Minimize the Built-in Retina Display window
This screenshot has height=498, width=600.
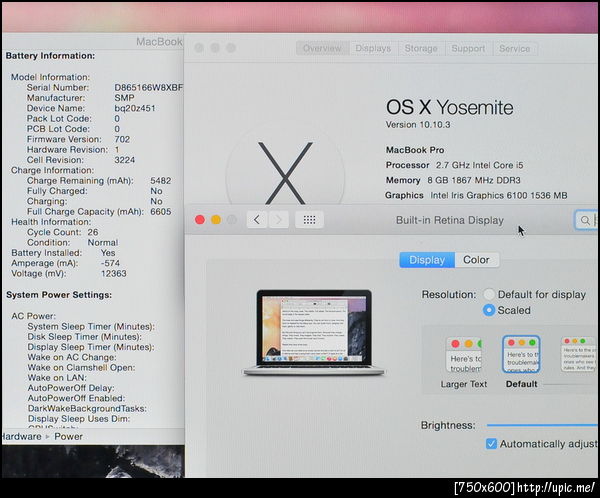(216, 220)
